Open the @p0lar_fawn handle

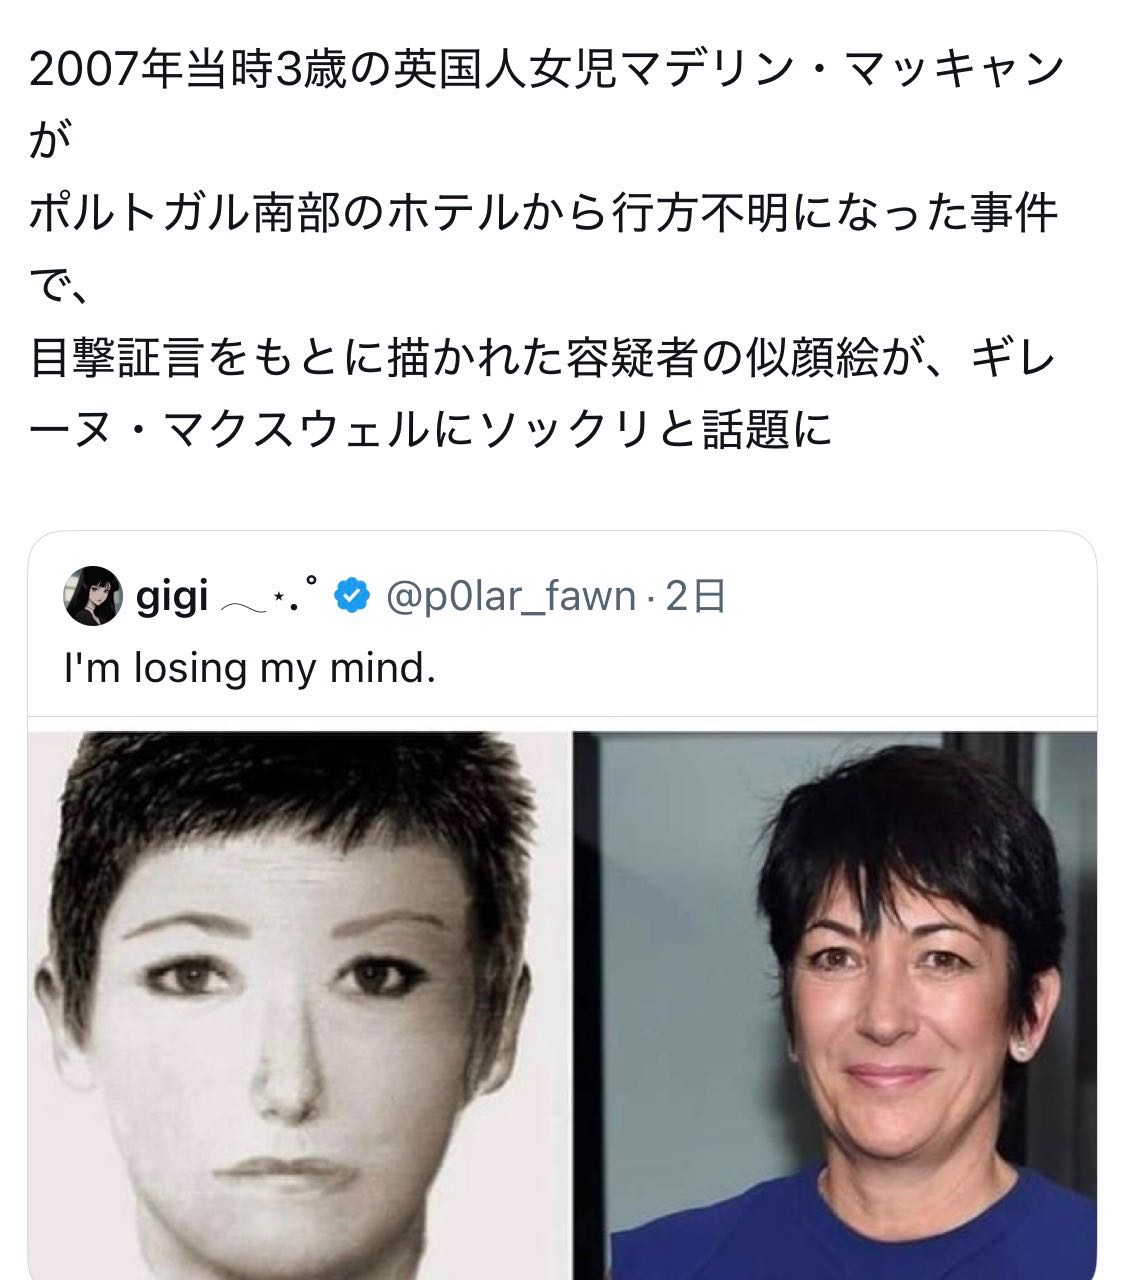[510, 597]
